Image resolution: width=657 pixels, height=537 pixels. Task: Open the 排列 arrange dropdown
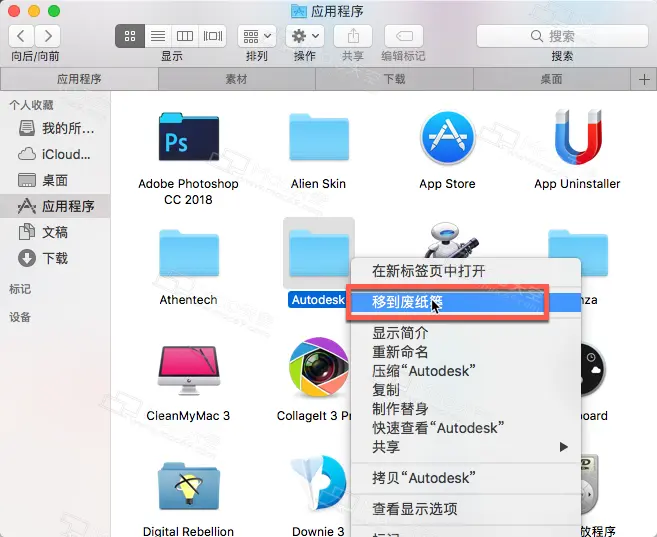(x=257, y=36)
